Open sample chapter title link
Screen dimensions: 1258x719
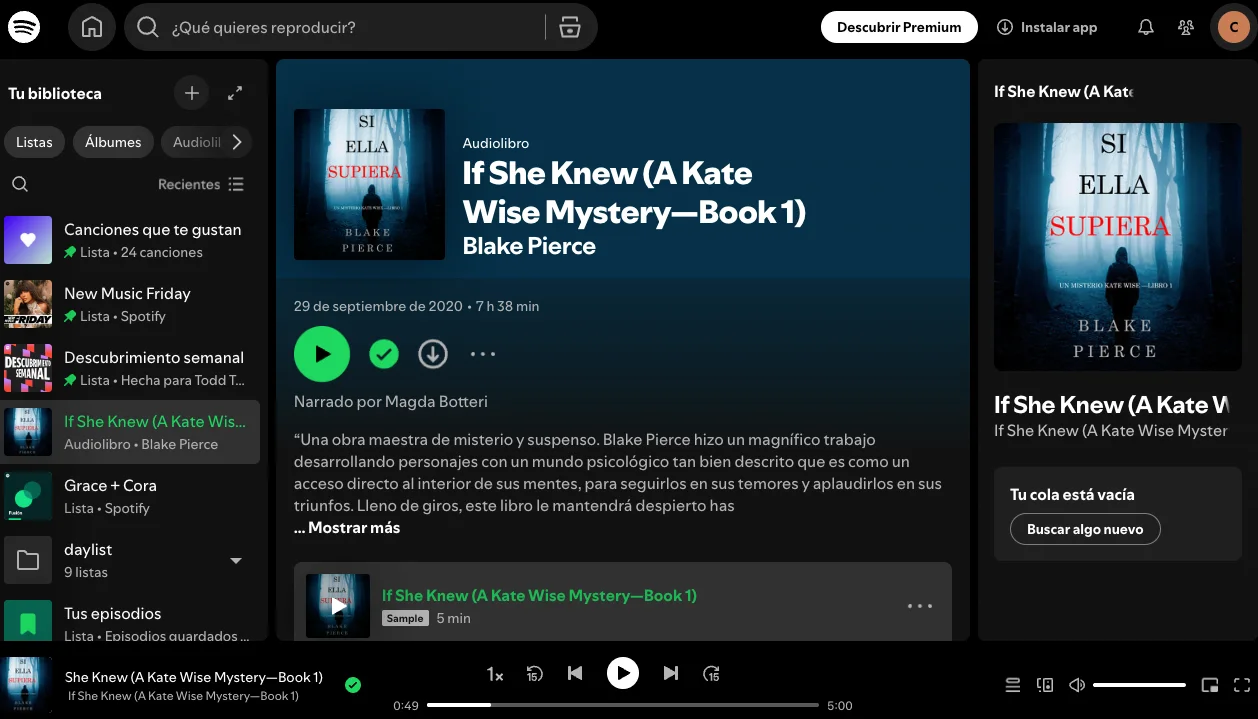[x=539, y=595]
